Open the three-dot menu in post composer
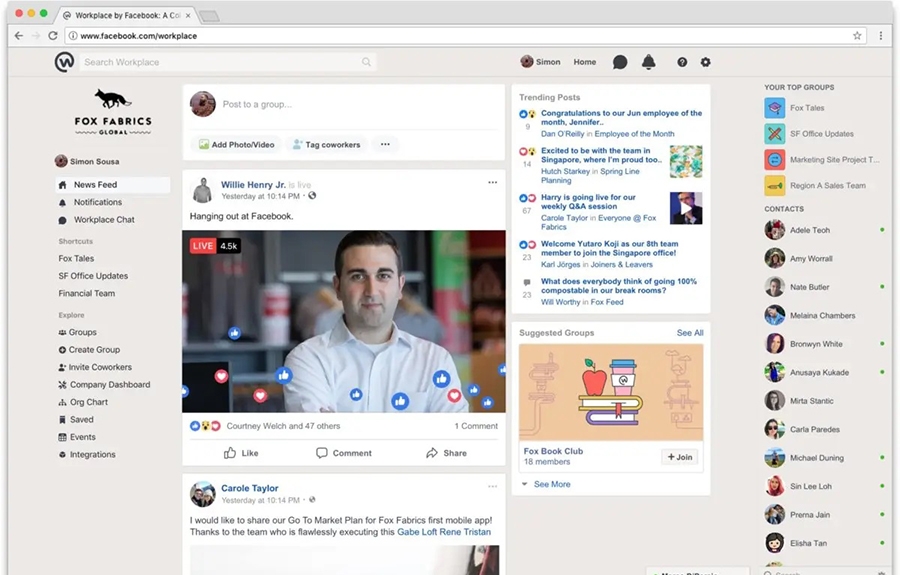 pos(384,145)
